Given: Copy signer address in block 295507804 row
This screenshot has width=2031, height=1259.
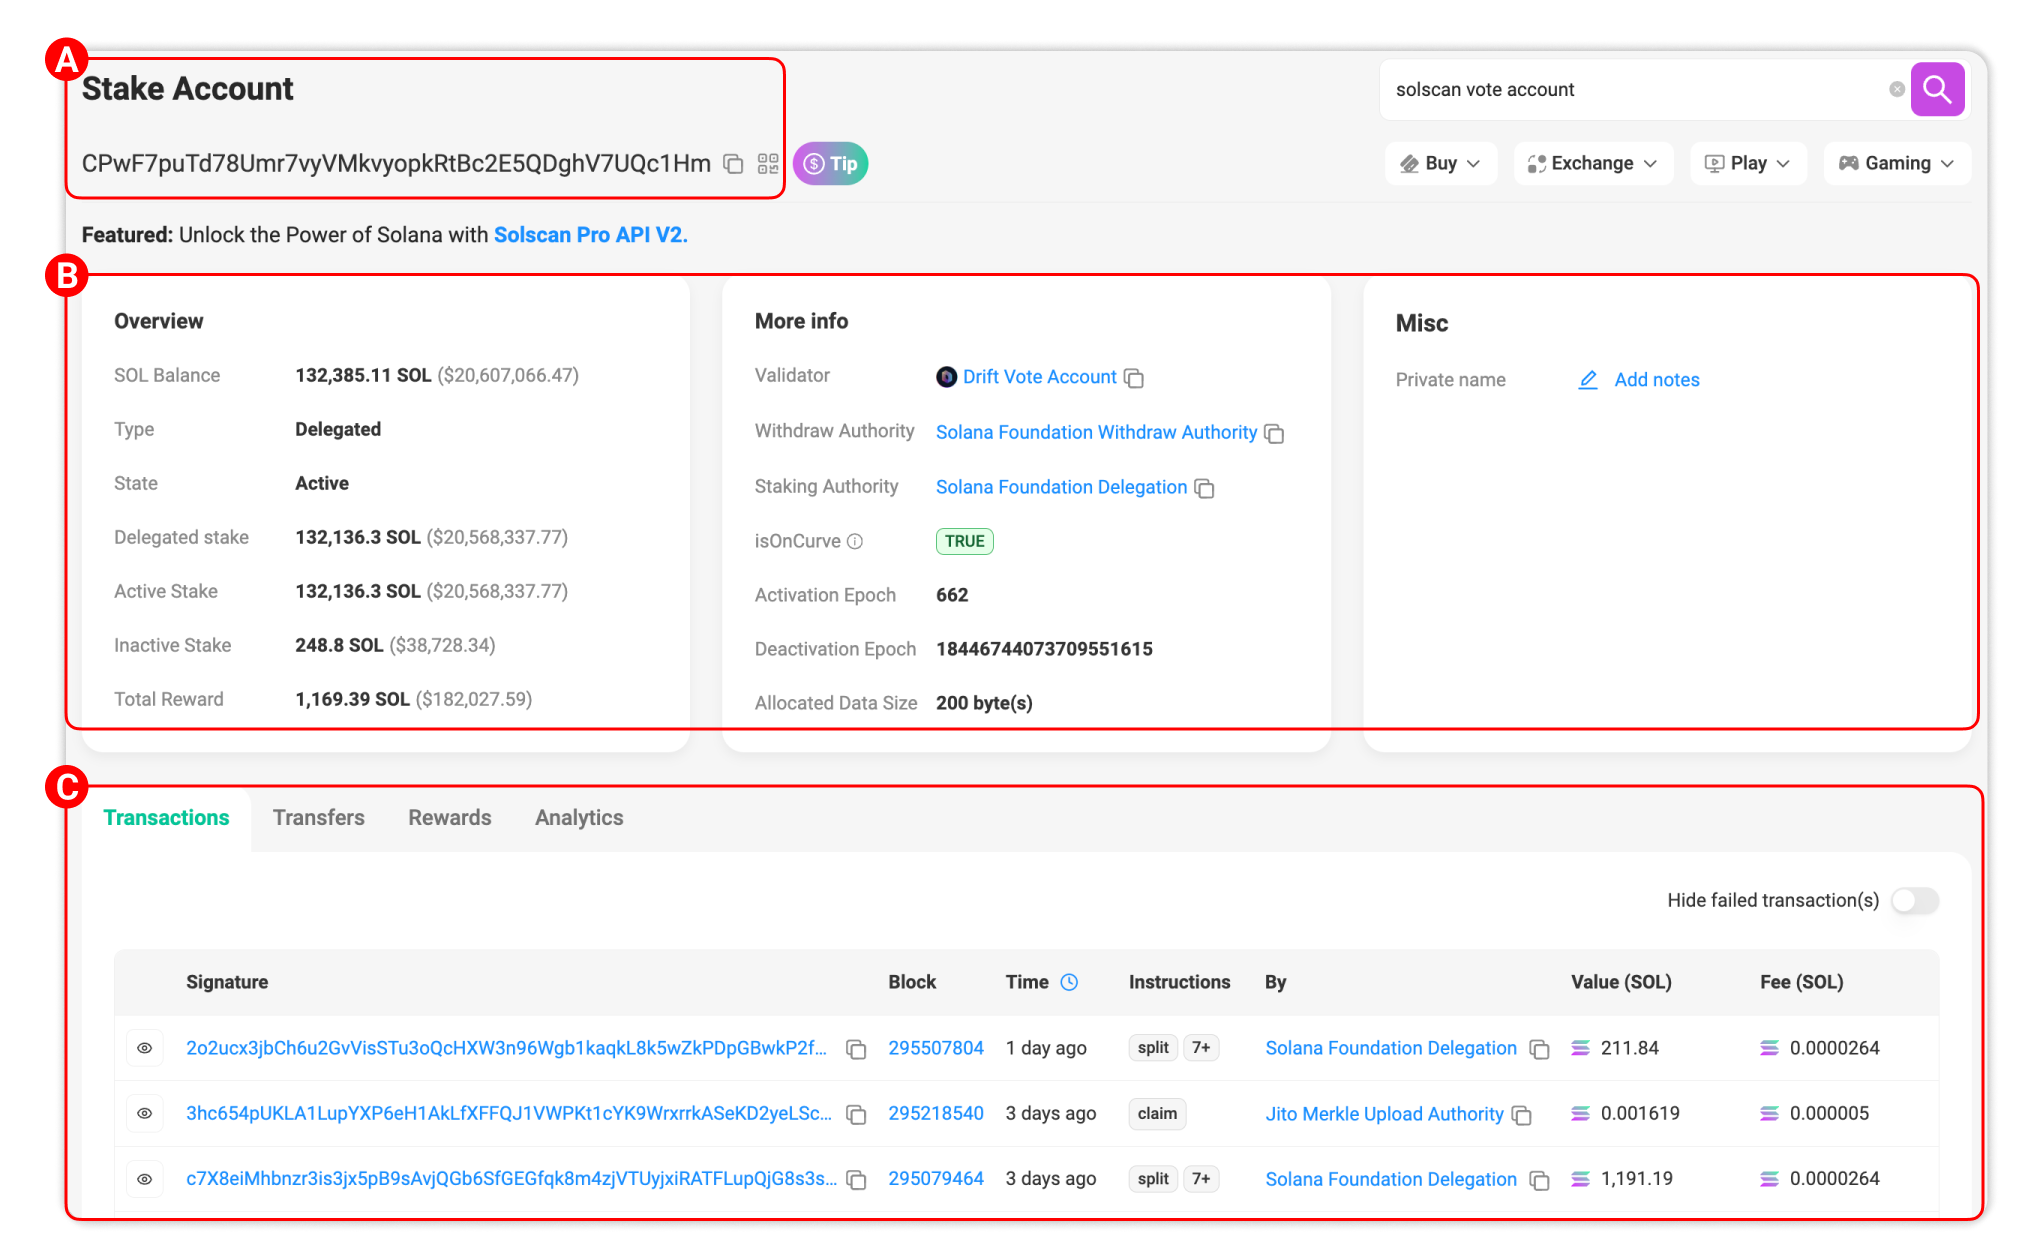Looking at the screenshot, I should tap(1540, 1049).
